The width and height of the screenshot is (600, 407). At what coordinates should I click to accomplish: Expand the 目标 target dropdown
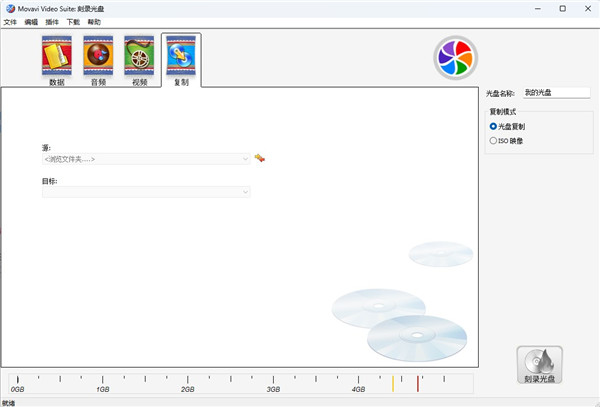tap(245, 192)
